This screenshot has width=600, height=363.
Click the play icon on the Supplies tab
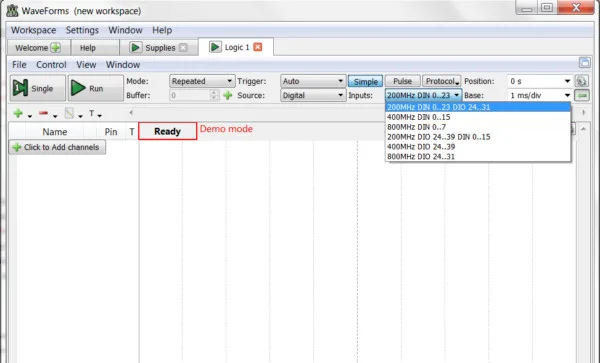(x=135, y=47)
